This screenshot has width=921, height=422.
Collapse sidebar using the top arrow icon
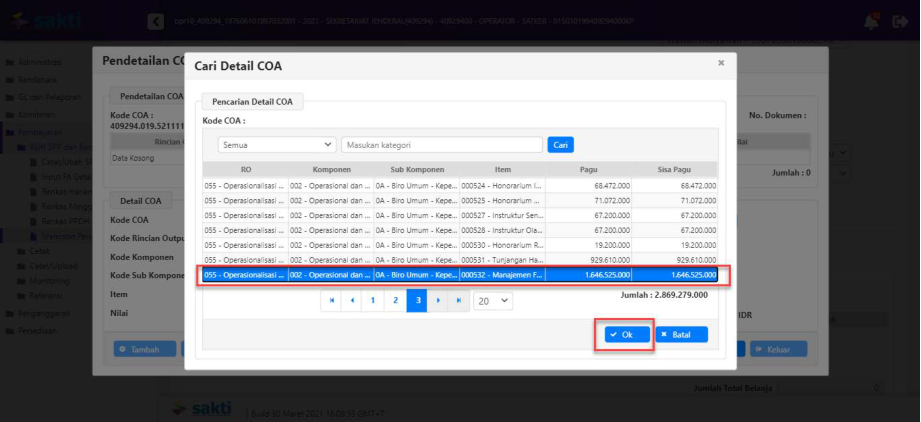[156, 21]
